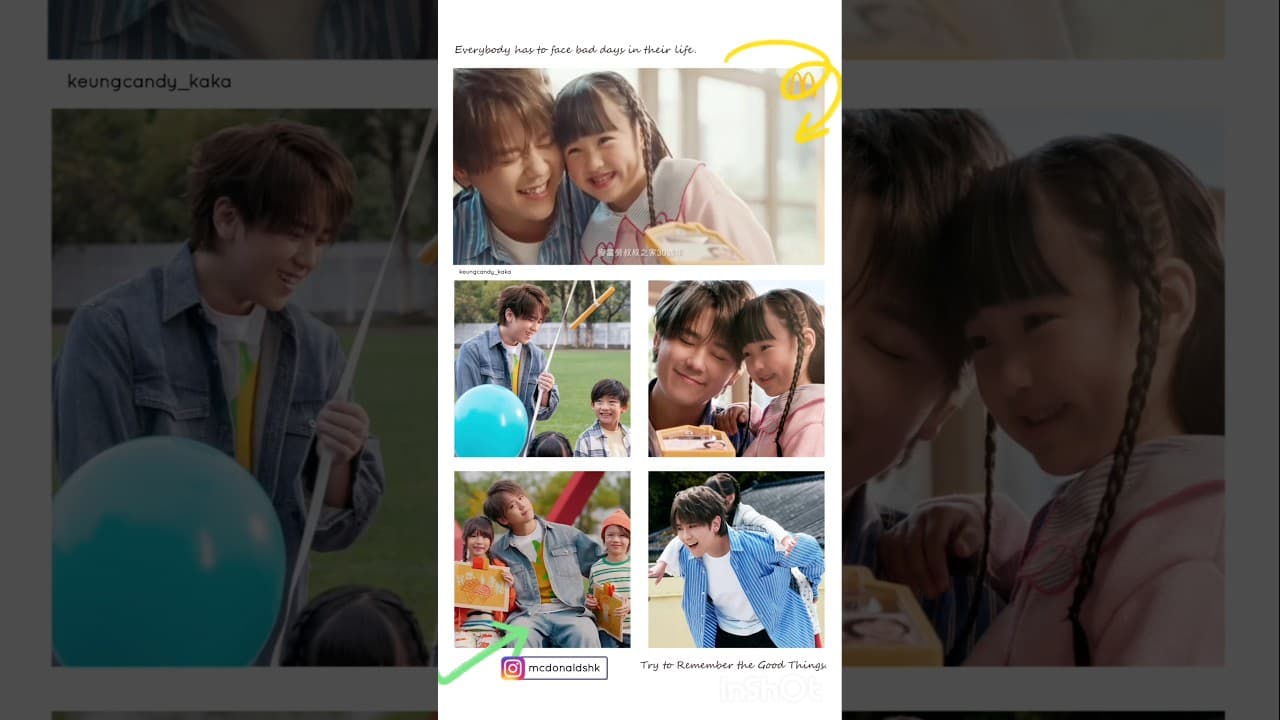Image resolution: width=1280 pixels, height=720 pixels.
Task: Click the text "Try to Remember the Good Things"
Action: [x=733, y=665]
